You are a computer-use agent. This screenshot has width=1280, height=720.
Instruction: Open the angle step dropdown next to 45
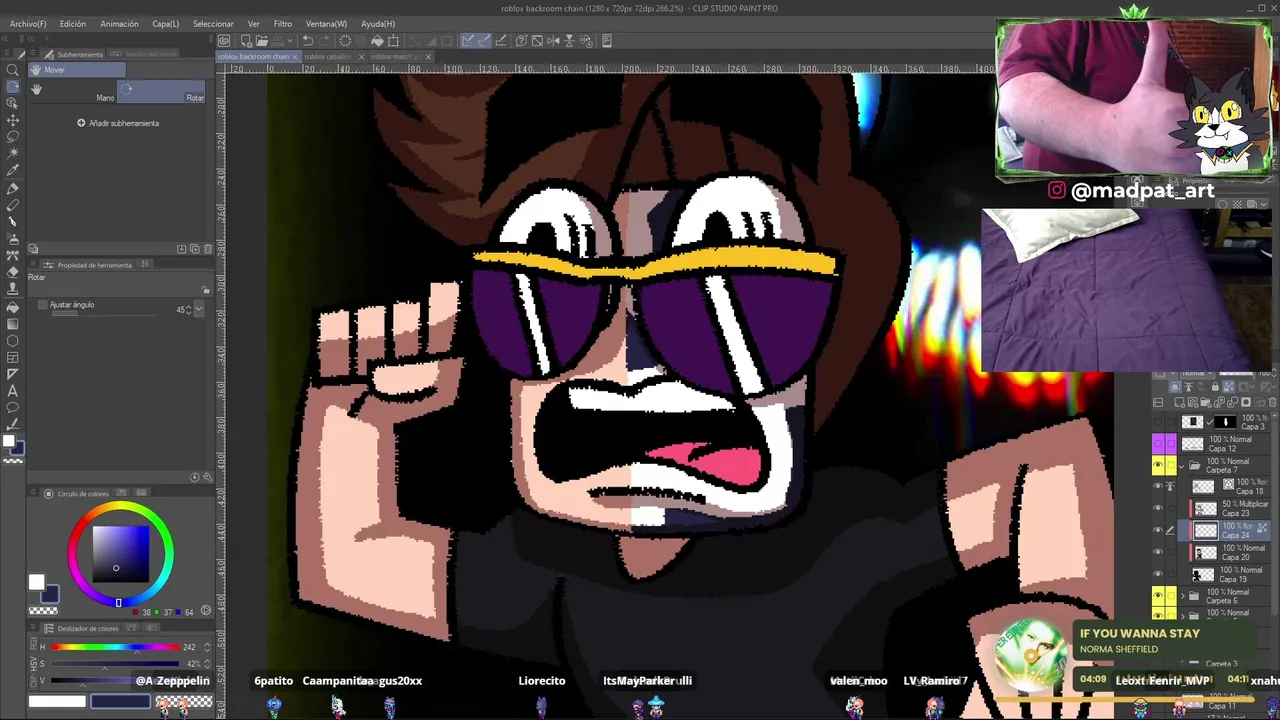pyautogui.click(x=199, y=310)
